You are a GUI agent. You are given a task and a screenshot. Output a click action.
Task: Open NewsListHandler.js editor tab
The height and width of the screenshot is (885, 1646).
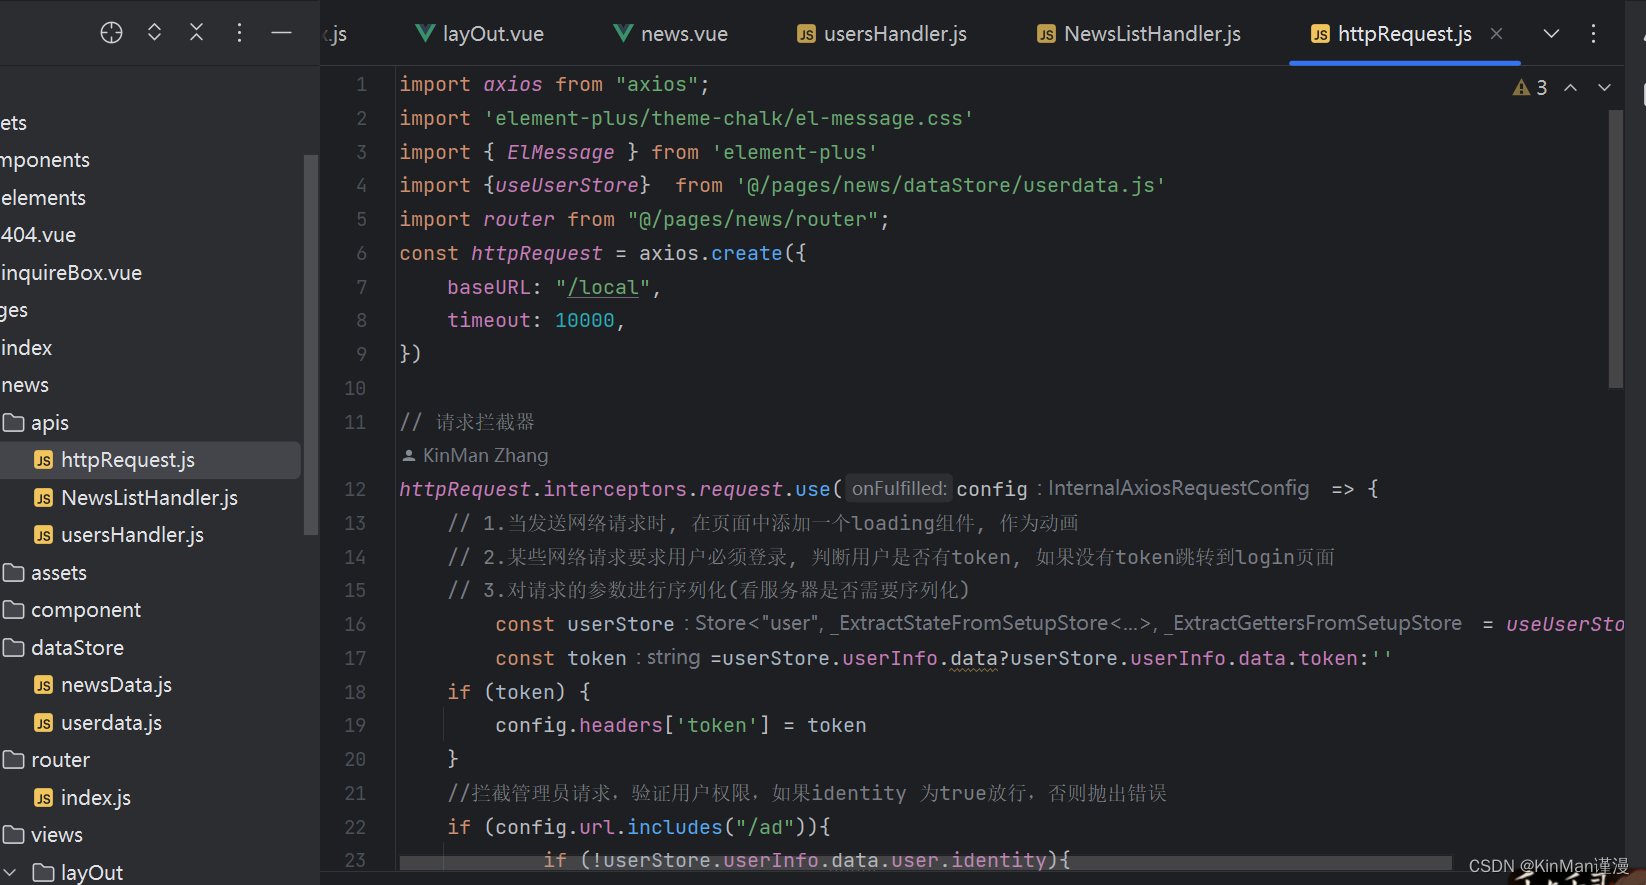[x=1138, y=34]
